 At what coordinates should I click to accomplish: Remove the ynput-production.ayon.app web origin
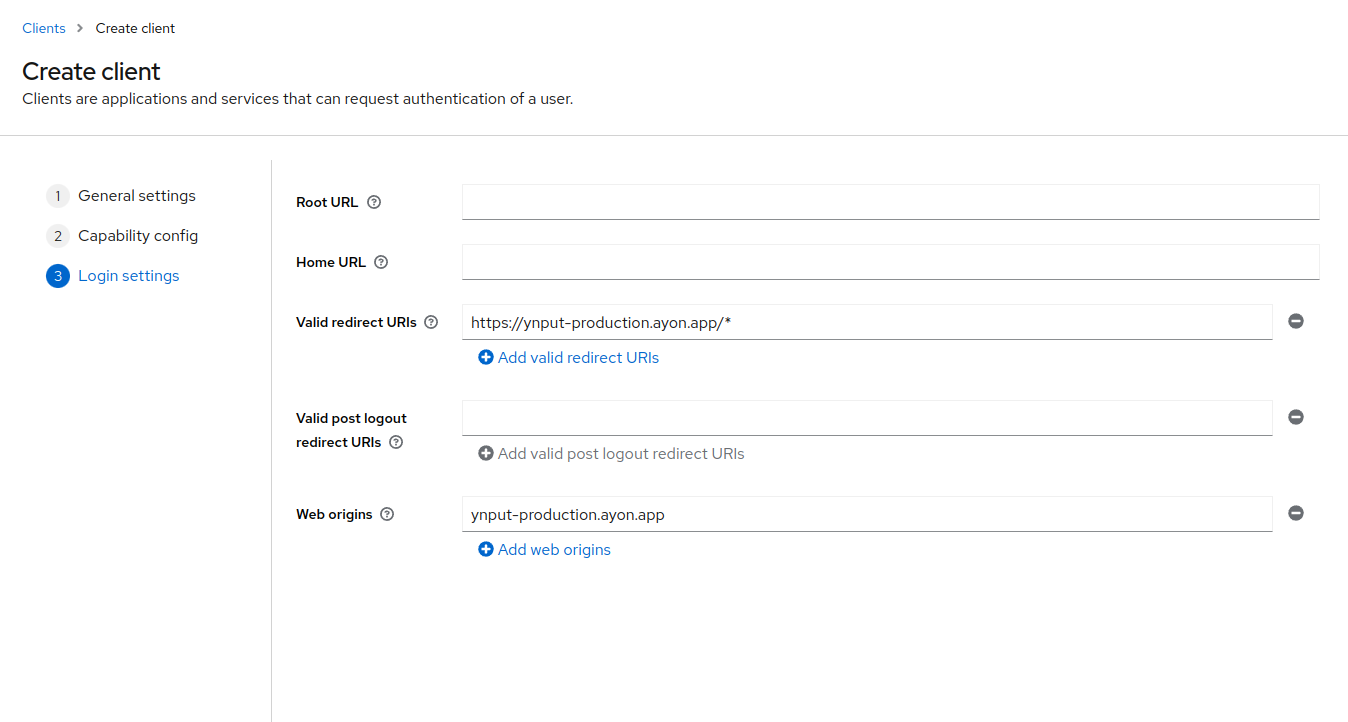[x=1295, y=513]
